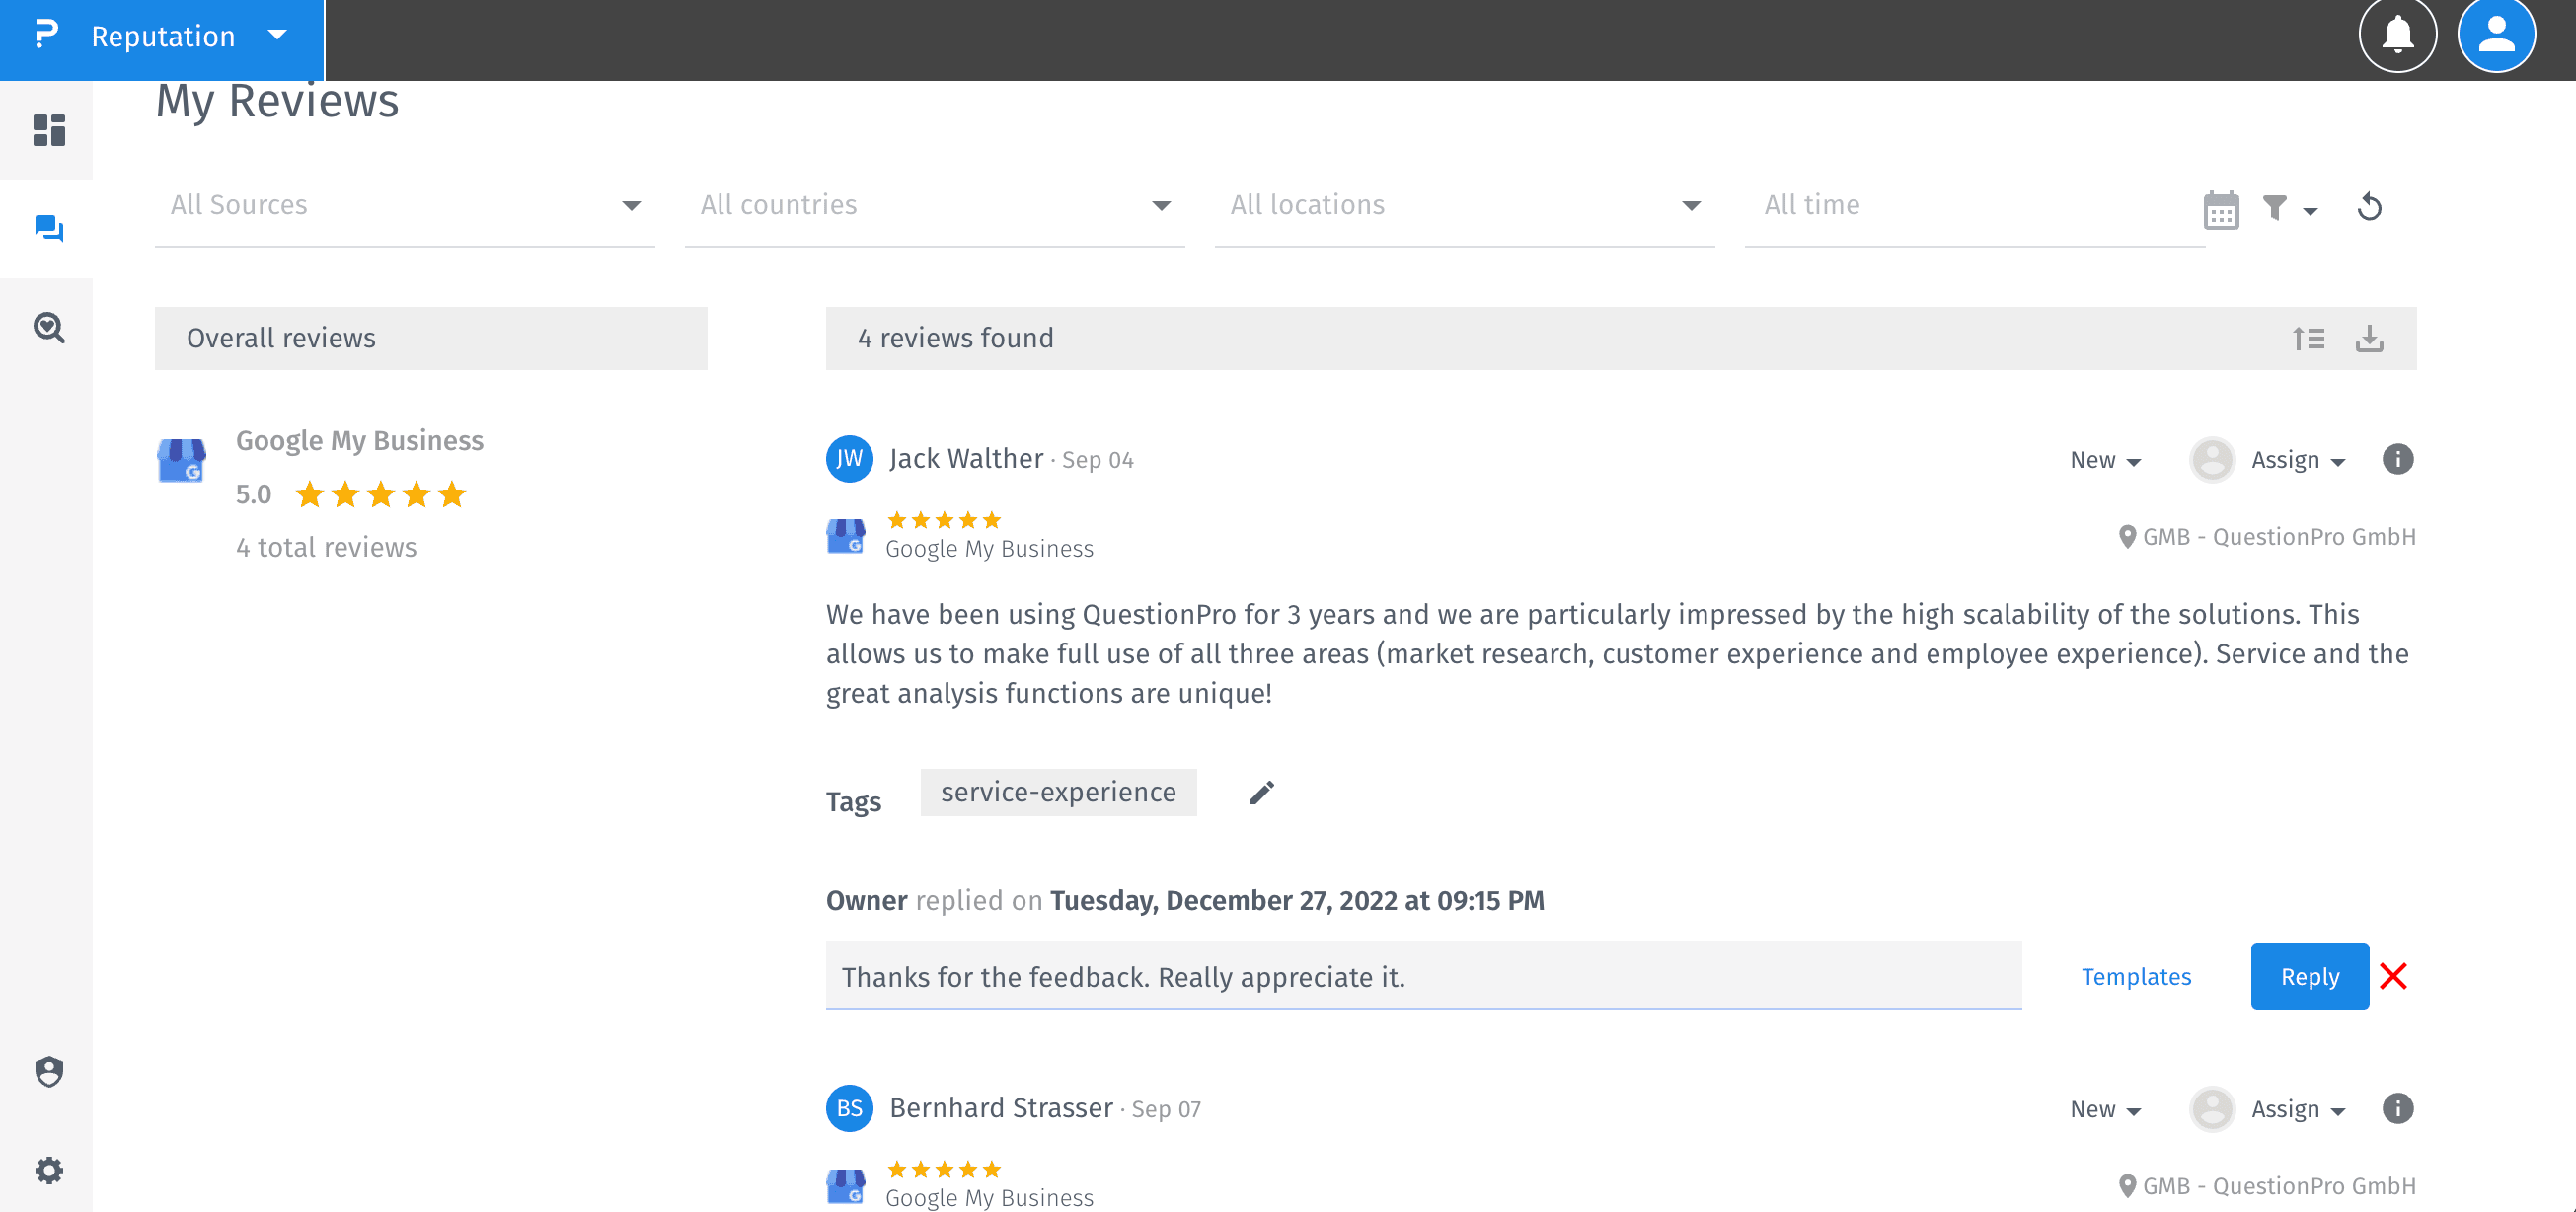Image resolution: width=2576 pixels, height=1212 pixels.
Task: Click the calendar date picker icon
Action: pos(2220,209)
